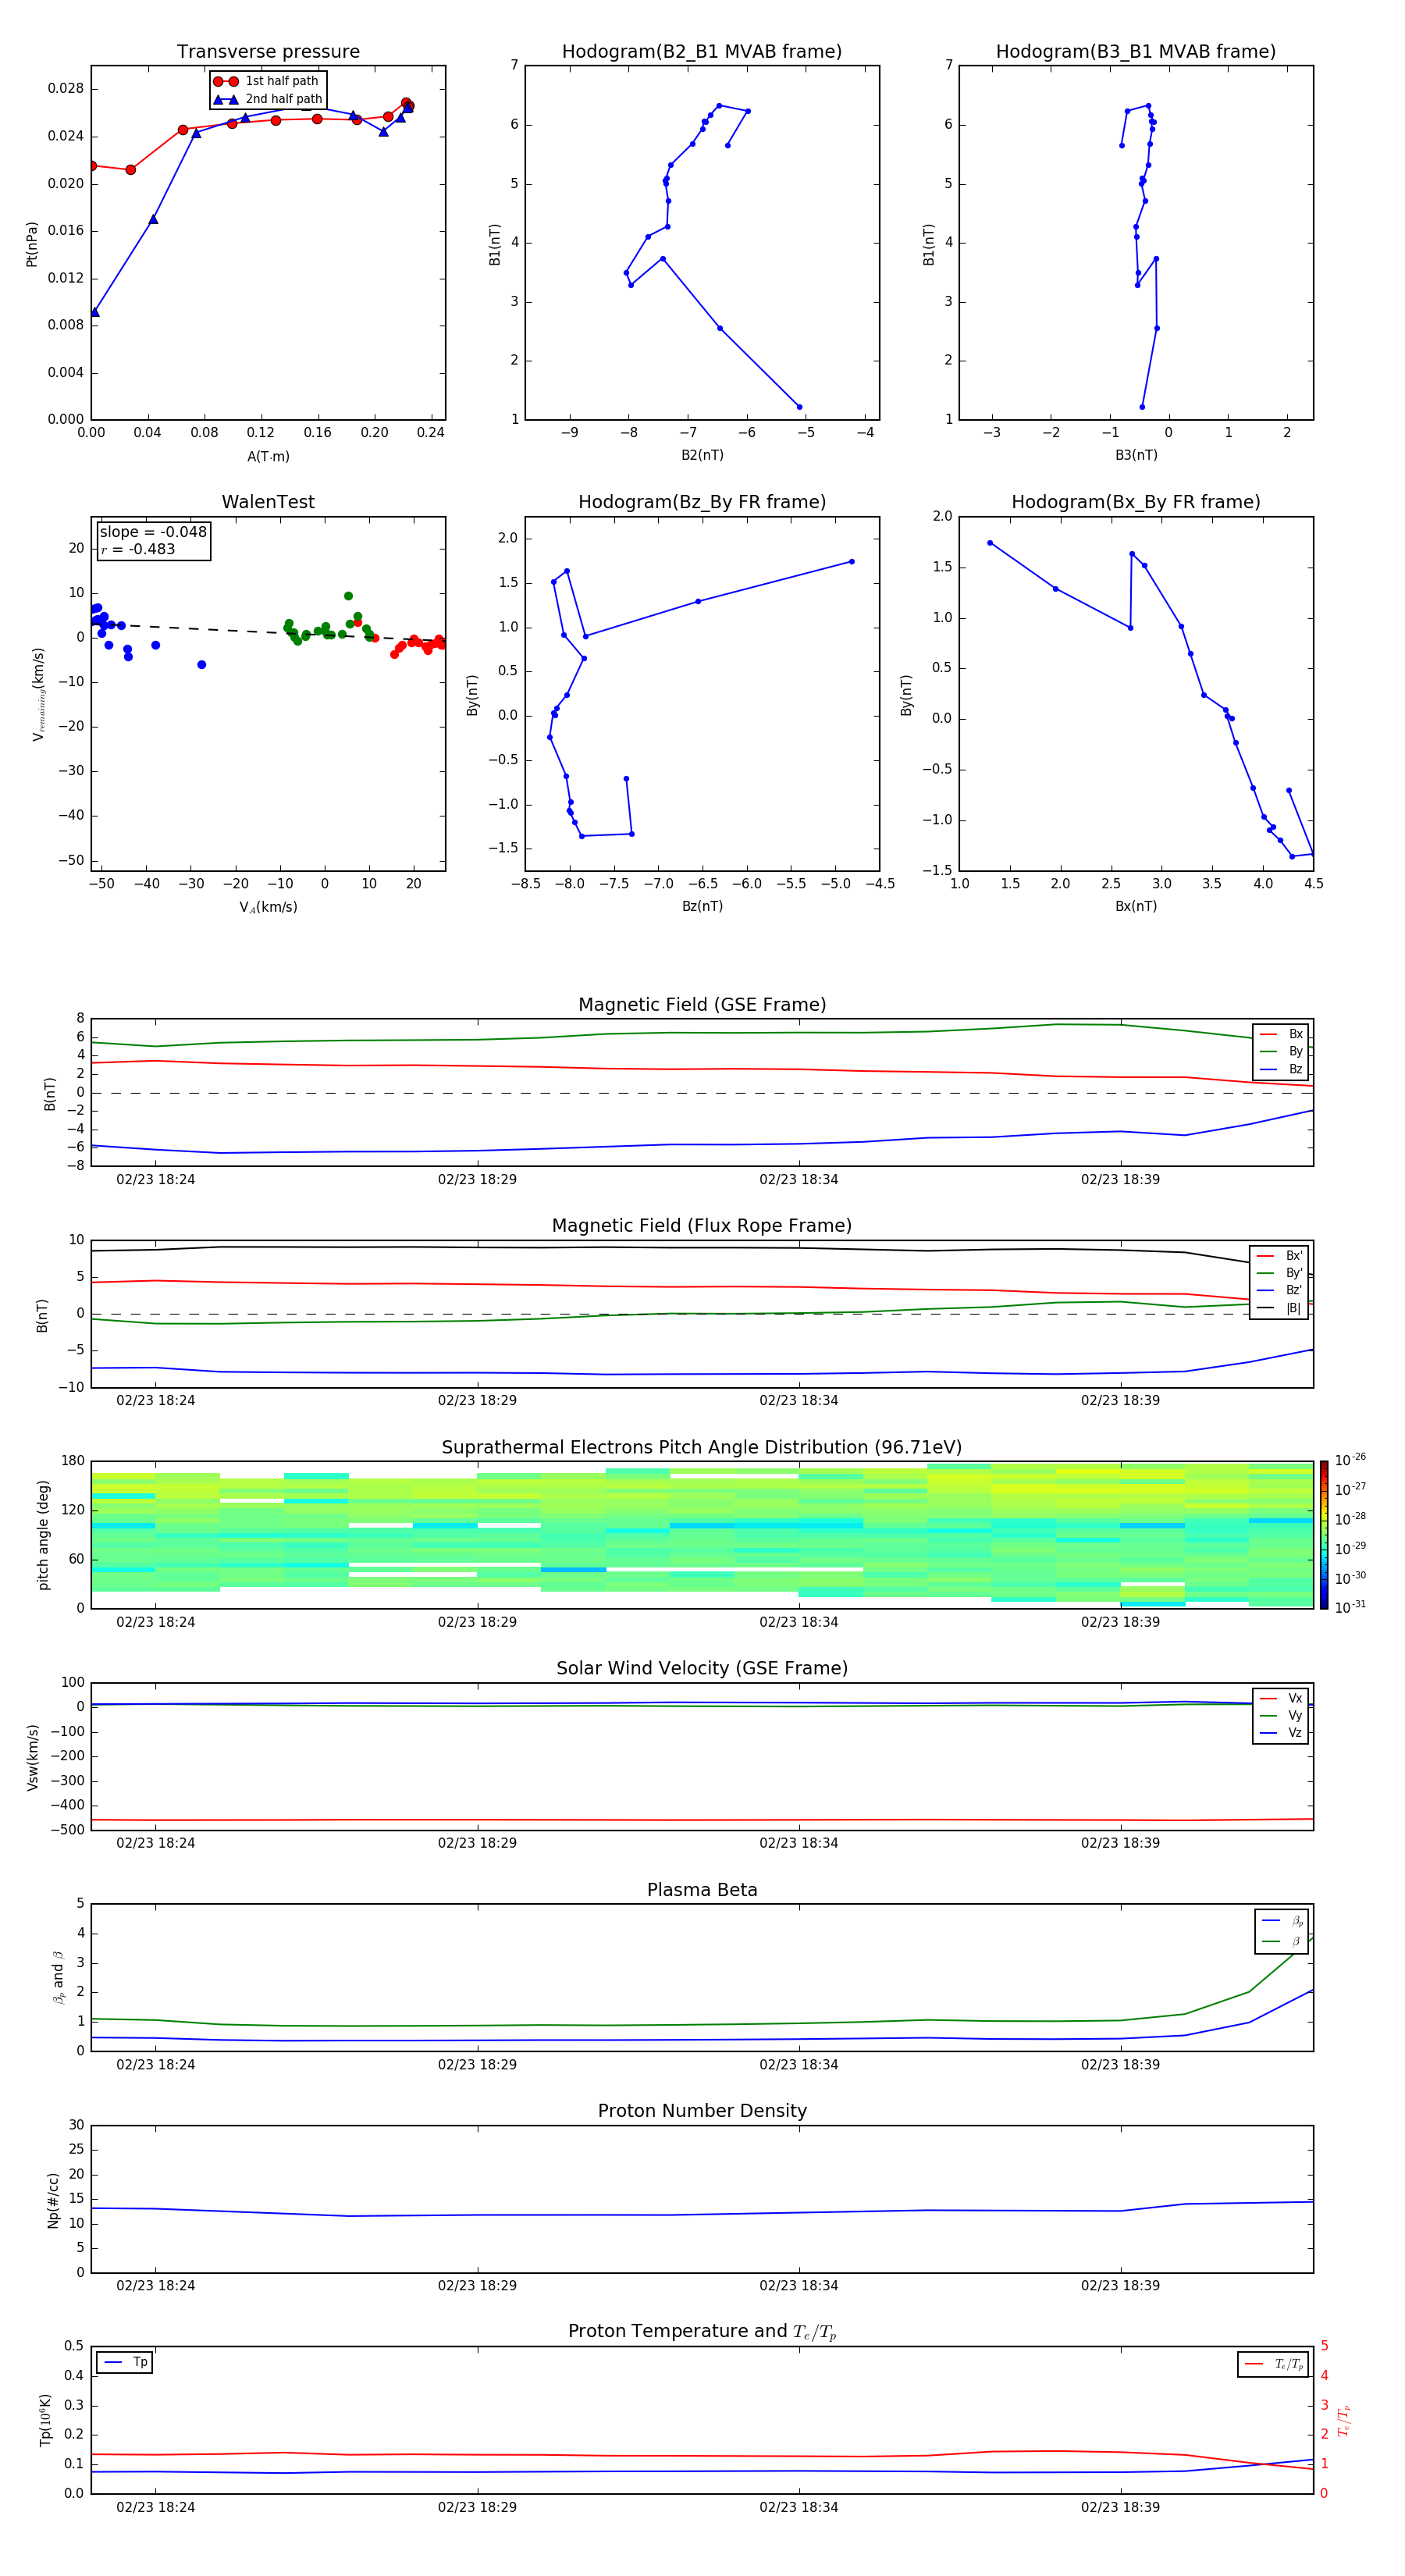Image resolution: width=1405 pixels, height=2576 pixels.
Task: Click the '10^-26' colorbar tick label
Action: click(1350, 1460)
